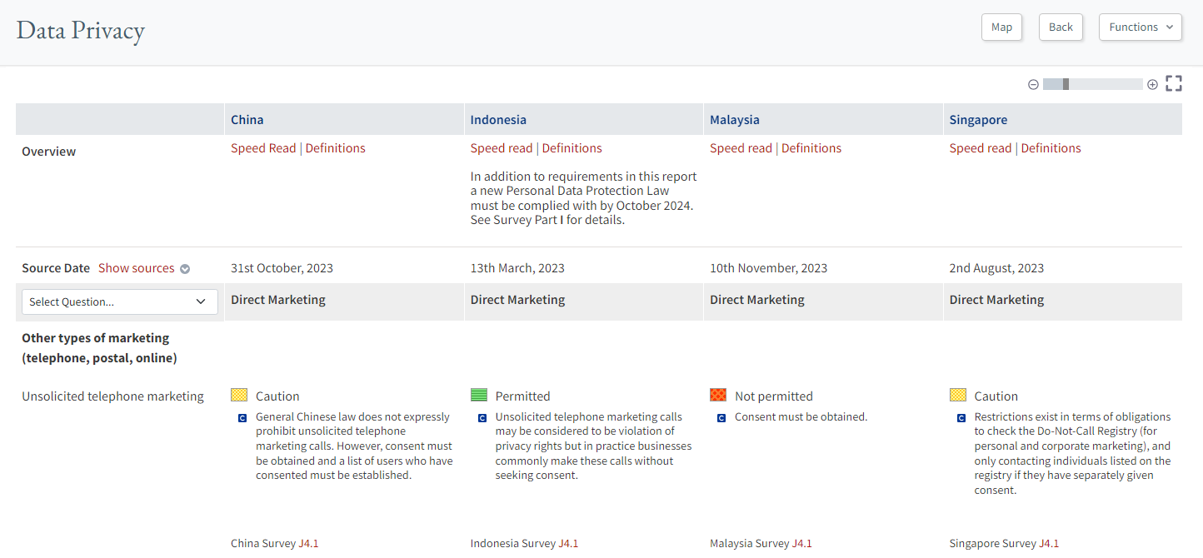This screenshot has width=1203, height=558.
Task: Click the zoom in plus icon
Action: click(x=1152, y=85)
